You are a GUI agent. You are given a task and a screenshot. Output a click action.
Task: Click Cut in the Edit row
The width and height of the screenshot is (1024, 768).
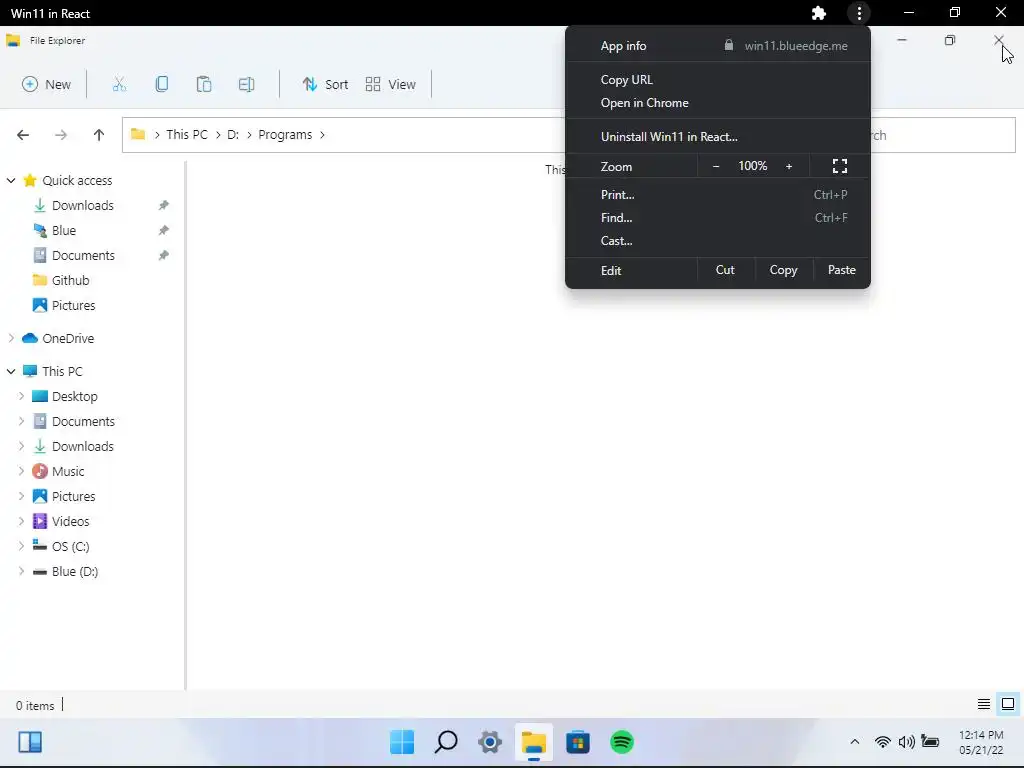(x=726, y=270)
